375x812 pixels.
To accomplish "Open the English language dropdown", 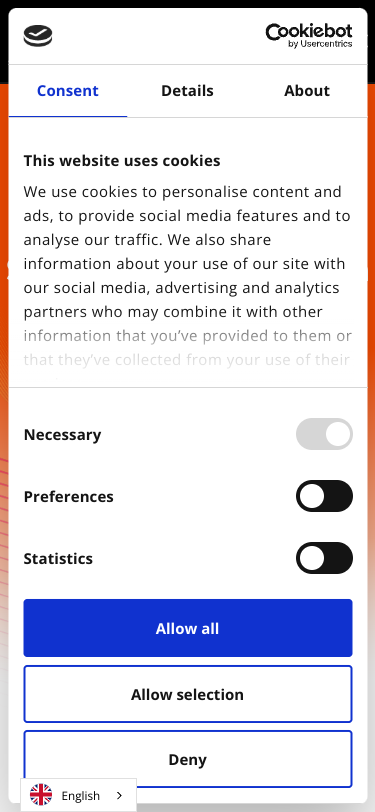I will pos(79,795).
